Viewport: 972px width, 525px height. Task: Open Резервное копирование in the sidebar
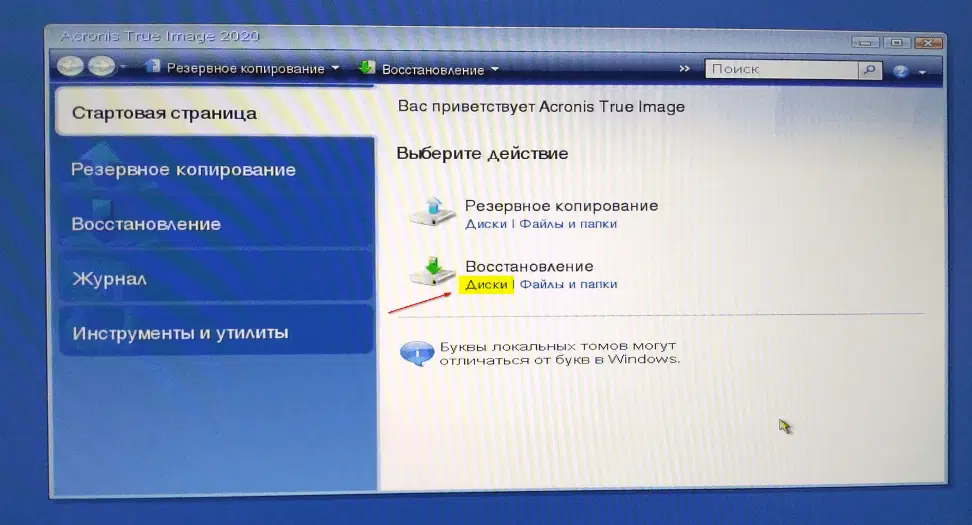[x=216, y=169]
